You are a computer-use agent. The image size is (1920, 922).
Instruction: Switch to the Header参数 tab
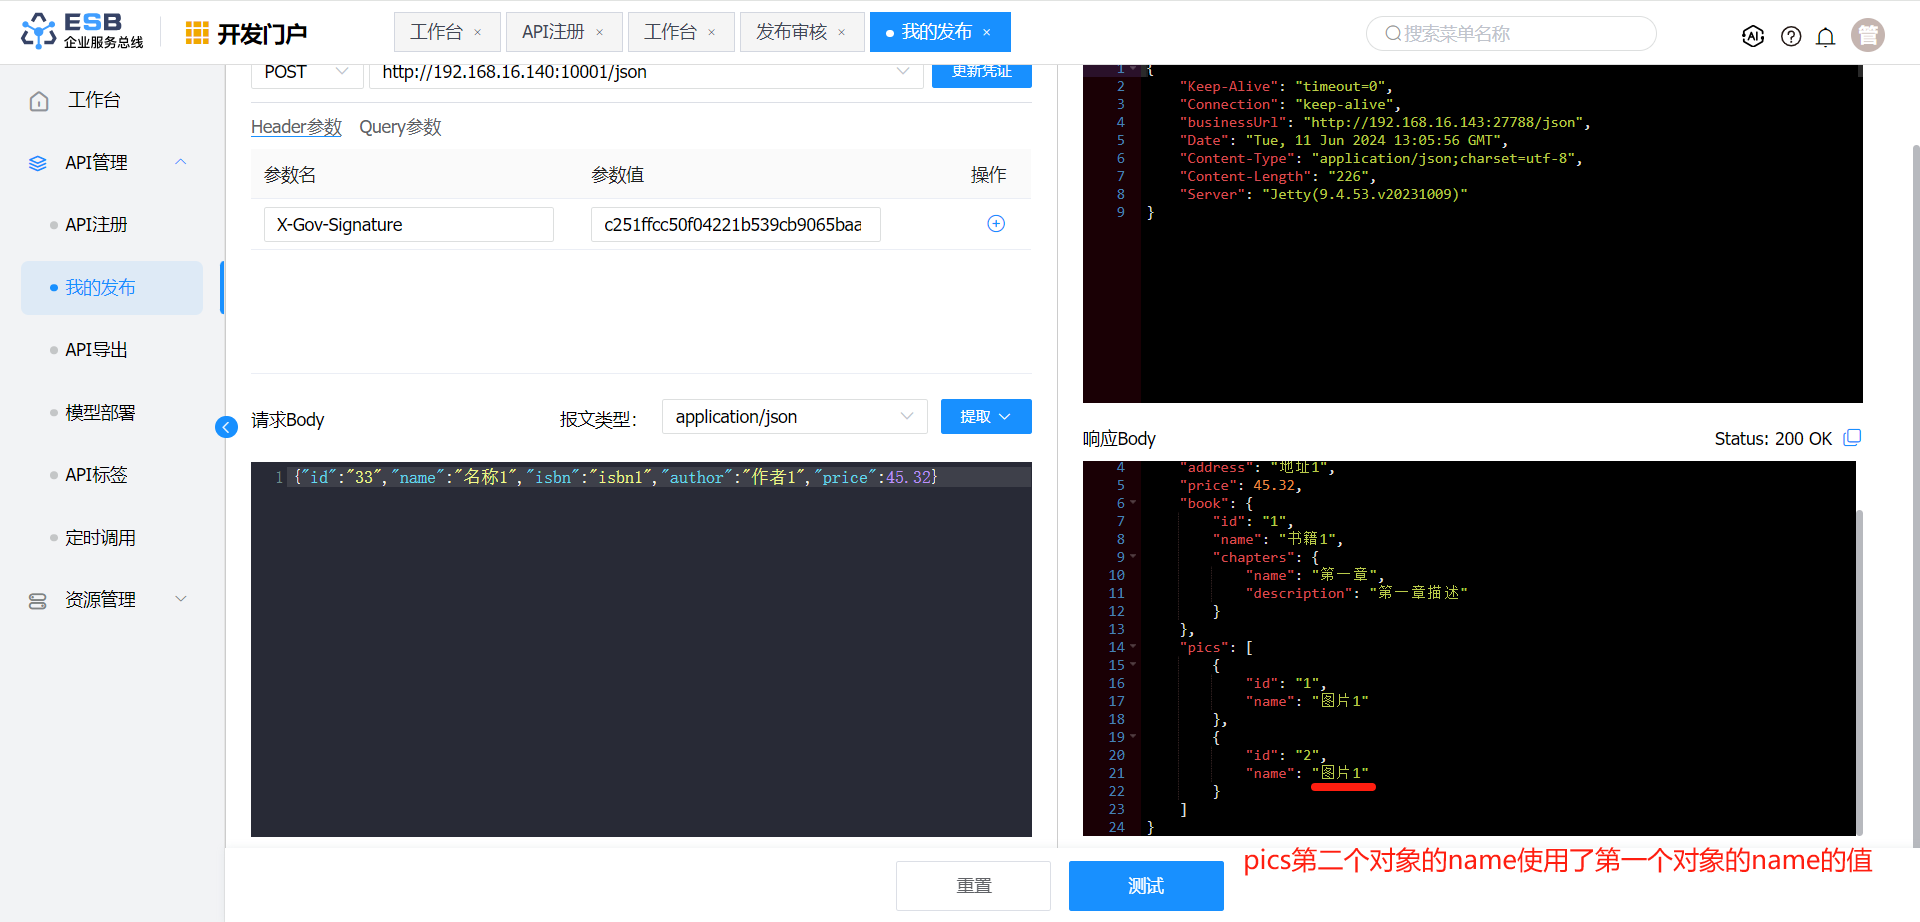[296, 127]
